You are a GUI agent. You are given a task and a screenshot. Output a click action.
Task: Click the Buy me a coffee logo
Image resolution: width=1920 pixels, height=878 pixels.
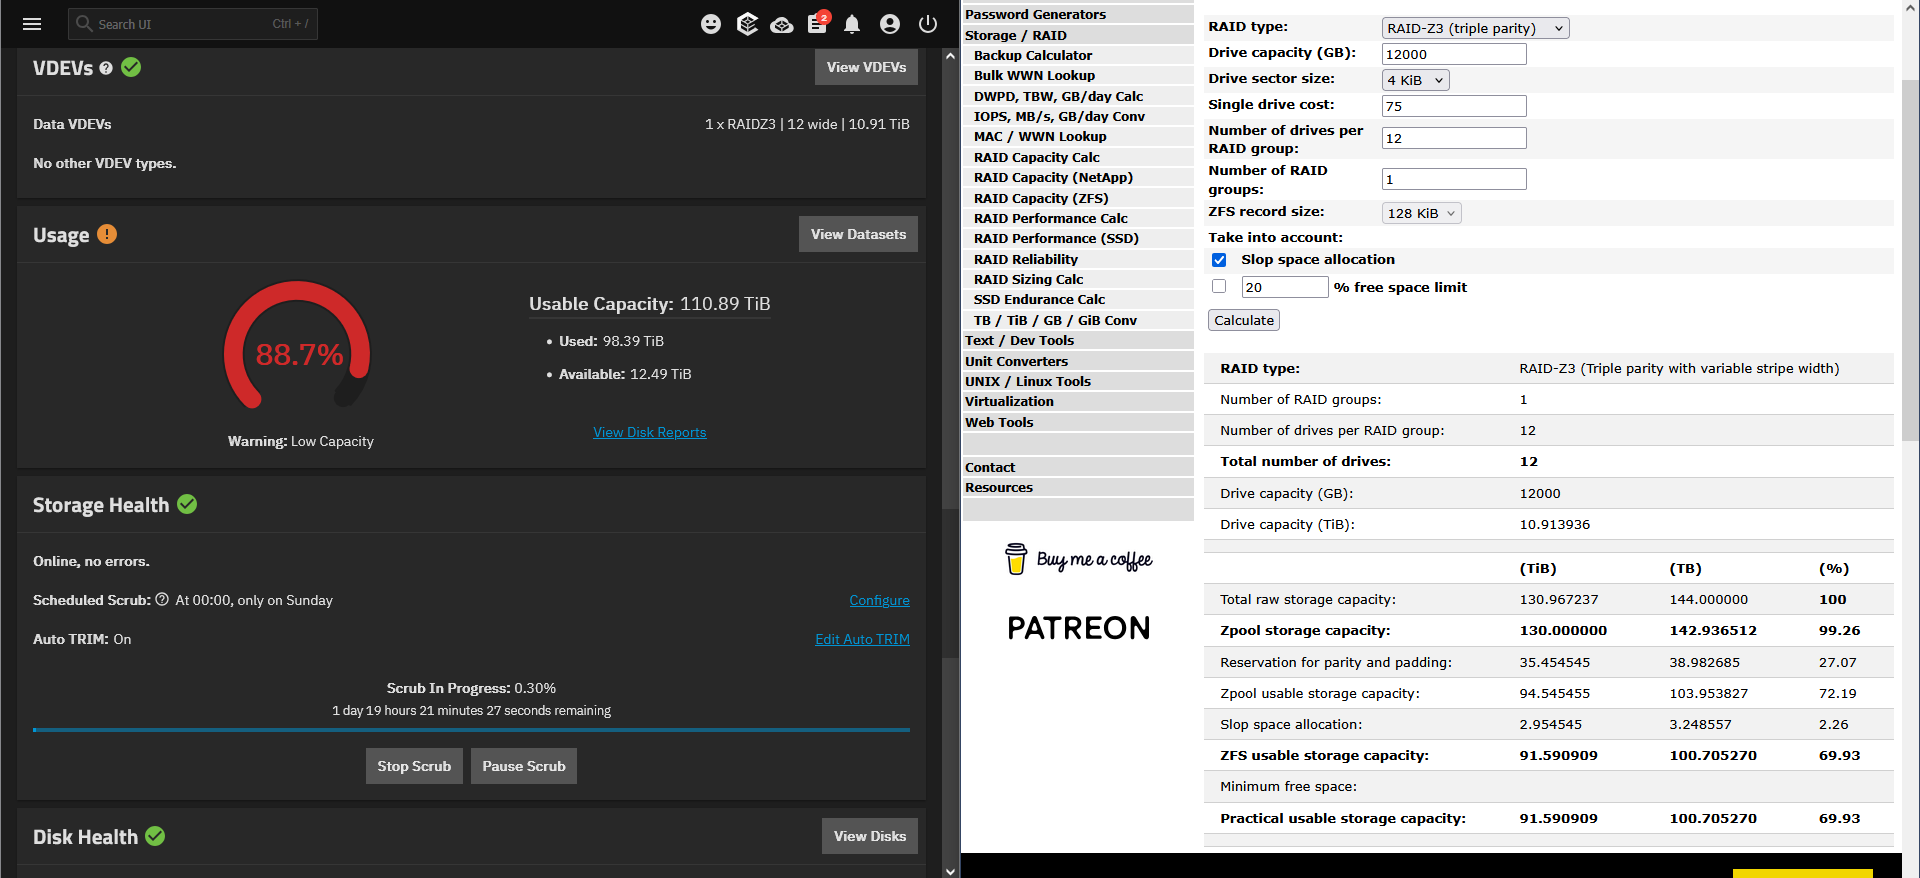coord(1078,559)
